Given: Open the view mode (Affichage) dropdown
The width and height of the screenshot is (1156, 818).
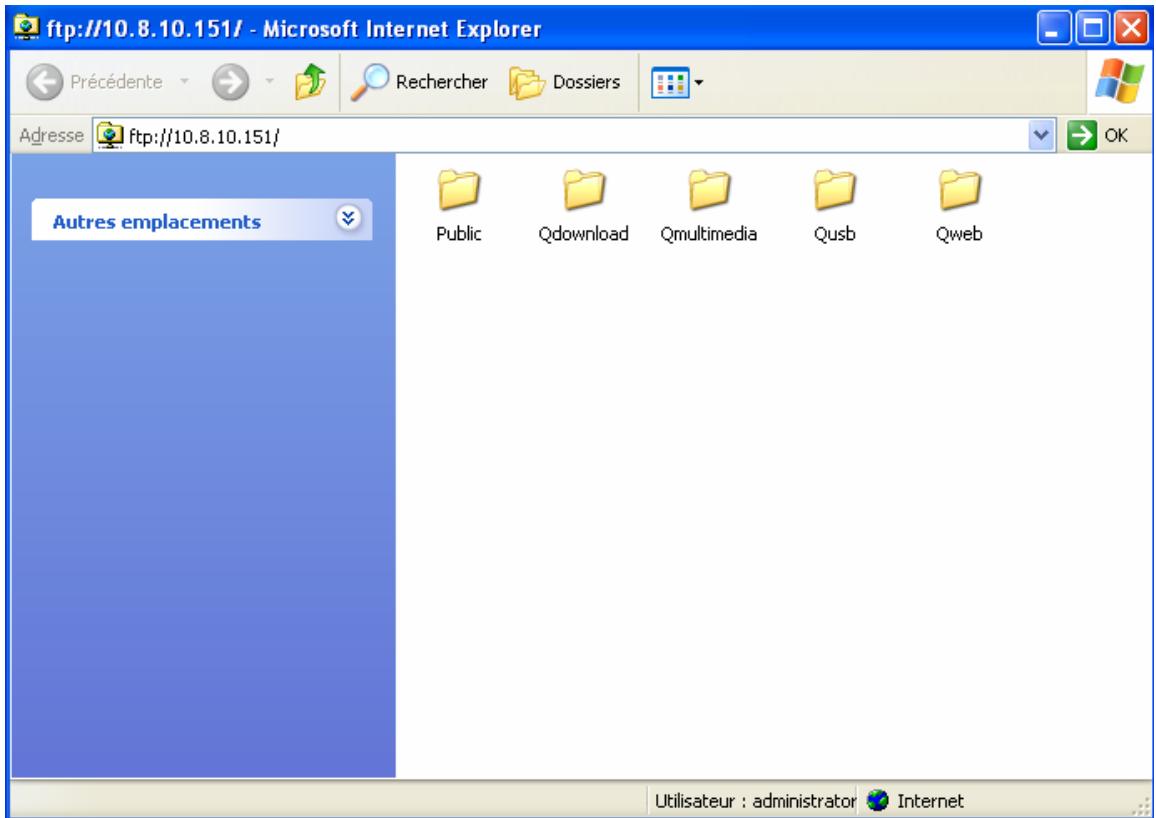Looking at the screenshot, I should (x=677, y=82).
